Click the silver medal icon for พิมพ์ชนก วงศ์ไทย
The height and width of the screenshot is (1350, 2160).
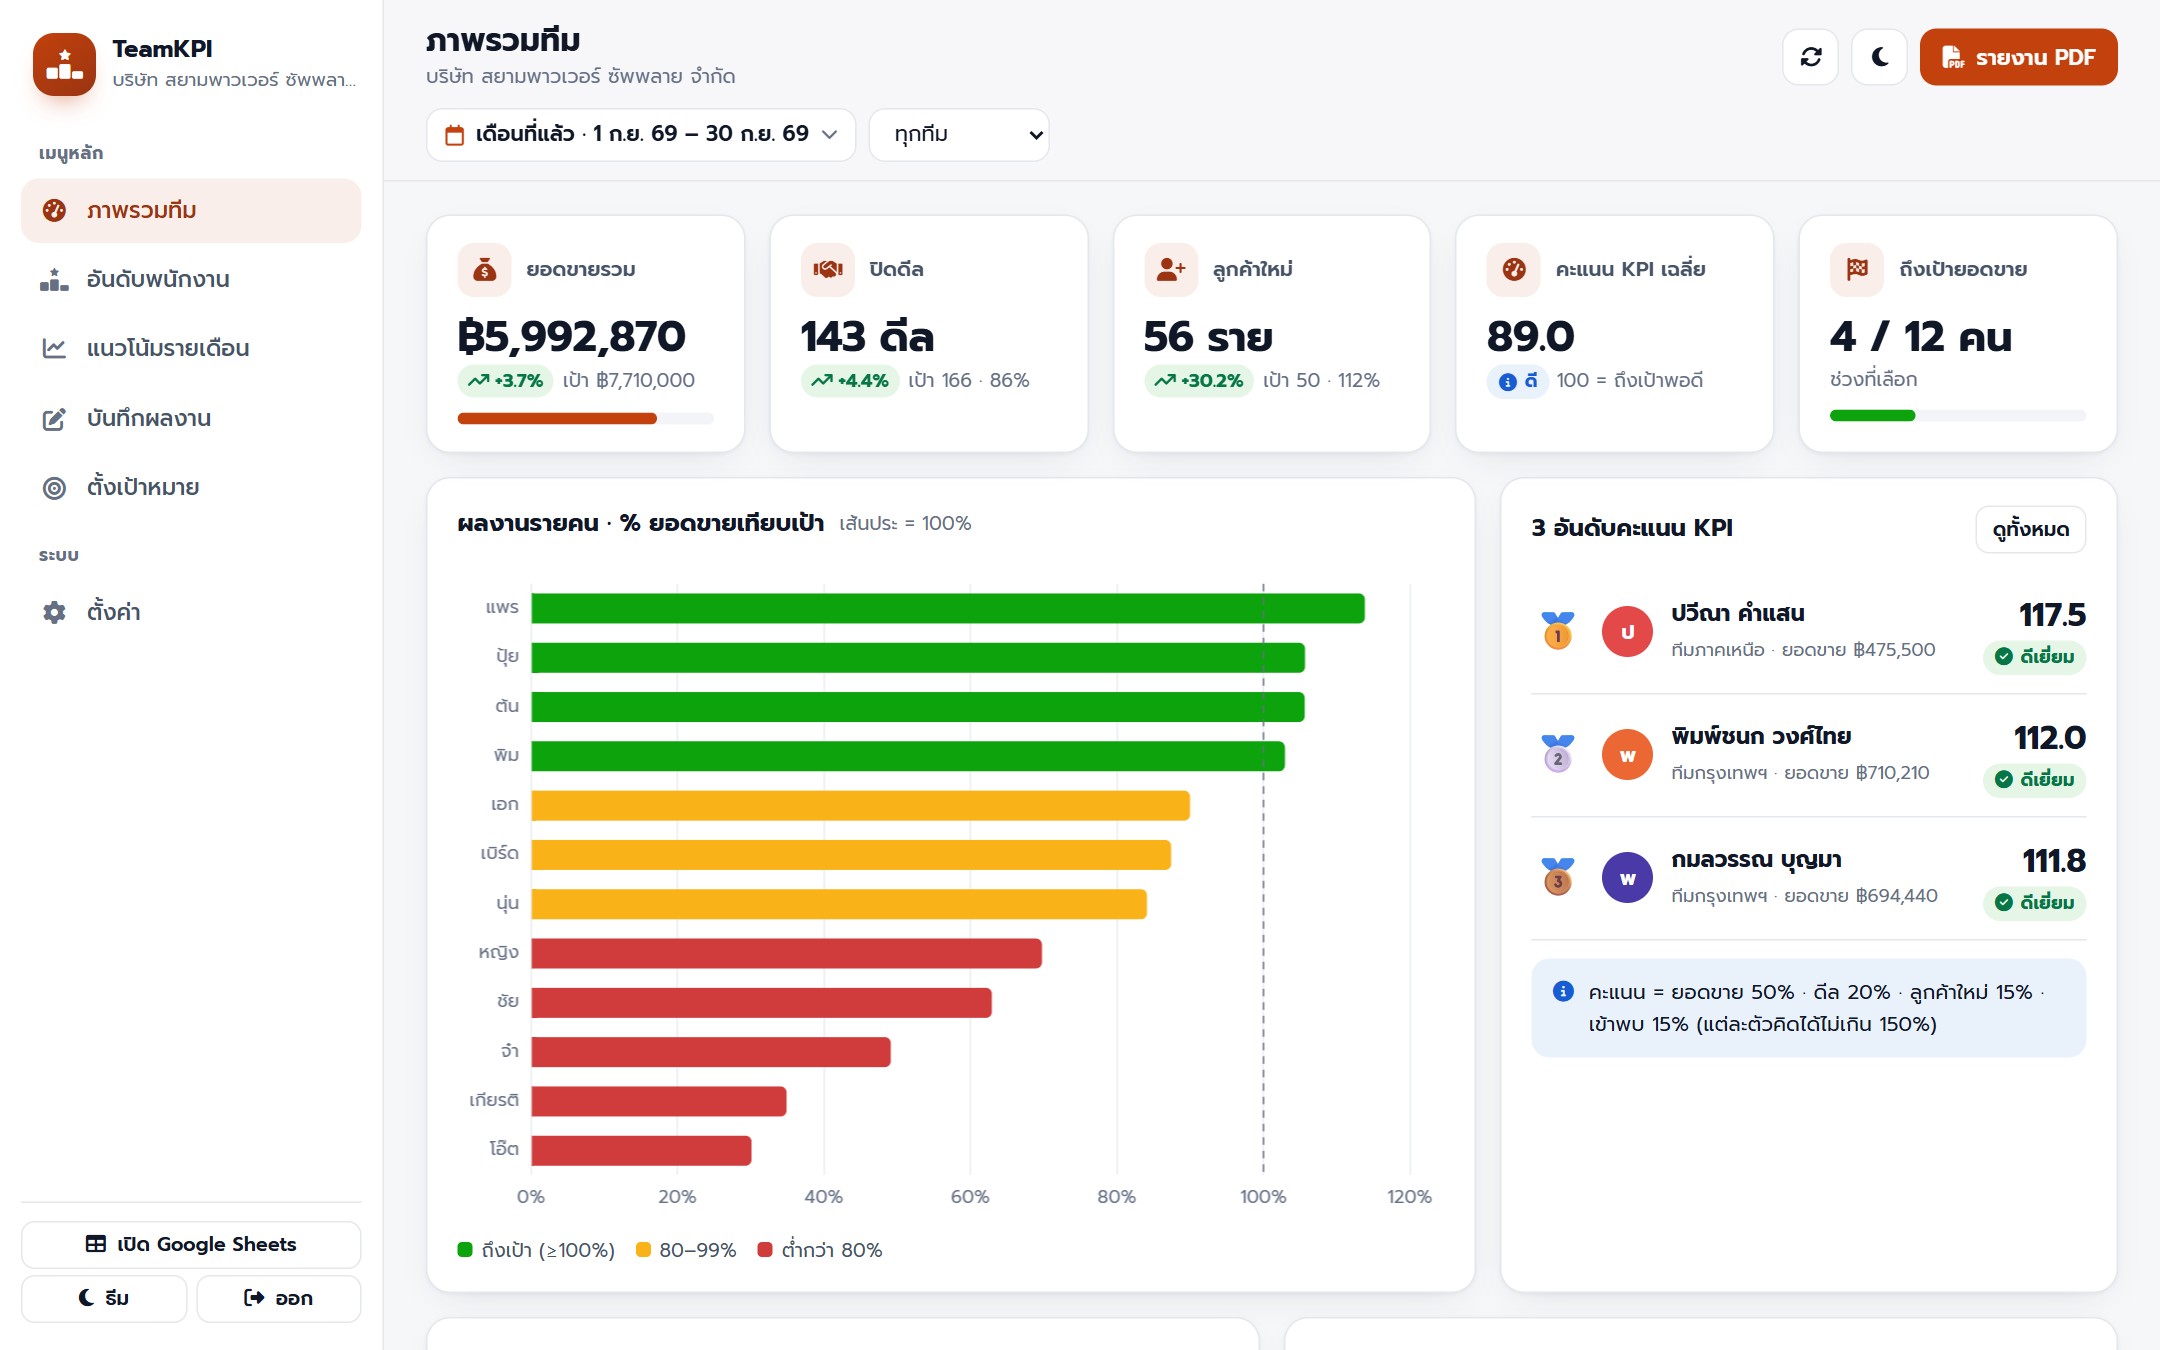click(1557, 754)
